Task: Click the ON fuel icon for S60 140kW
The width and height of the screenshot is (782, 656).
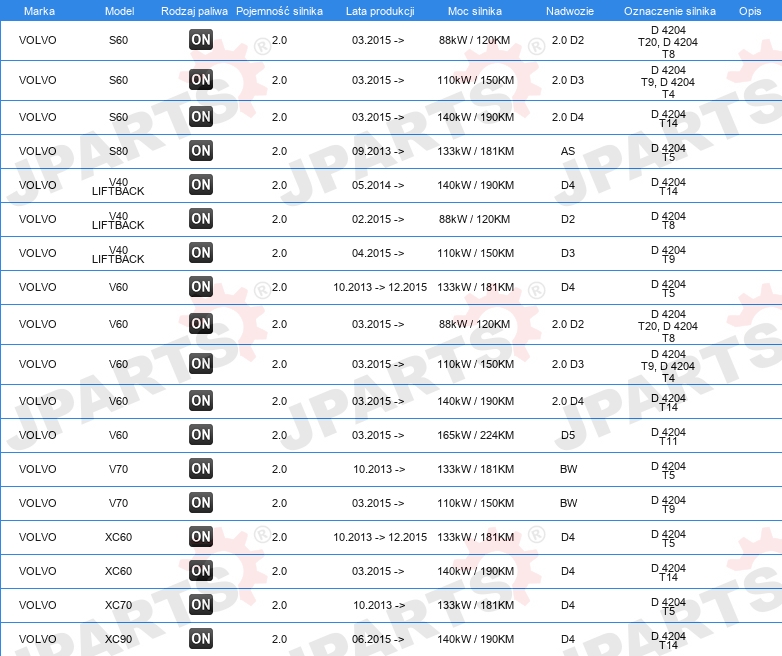Action: pos(201,117)
